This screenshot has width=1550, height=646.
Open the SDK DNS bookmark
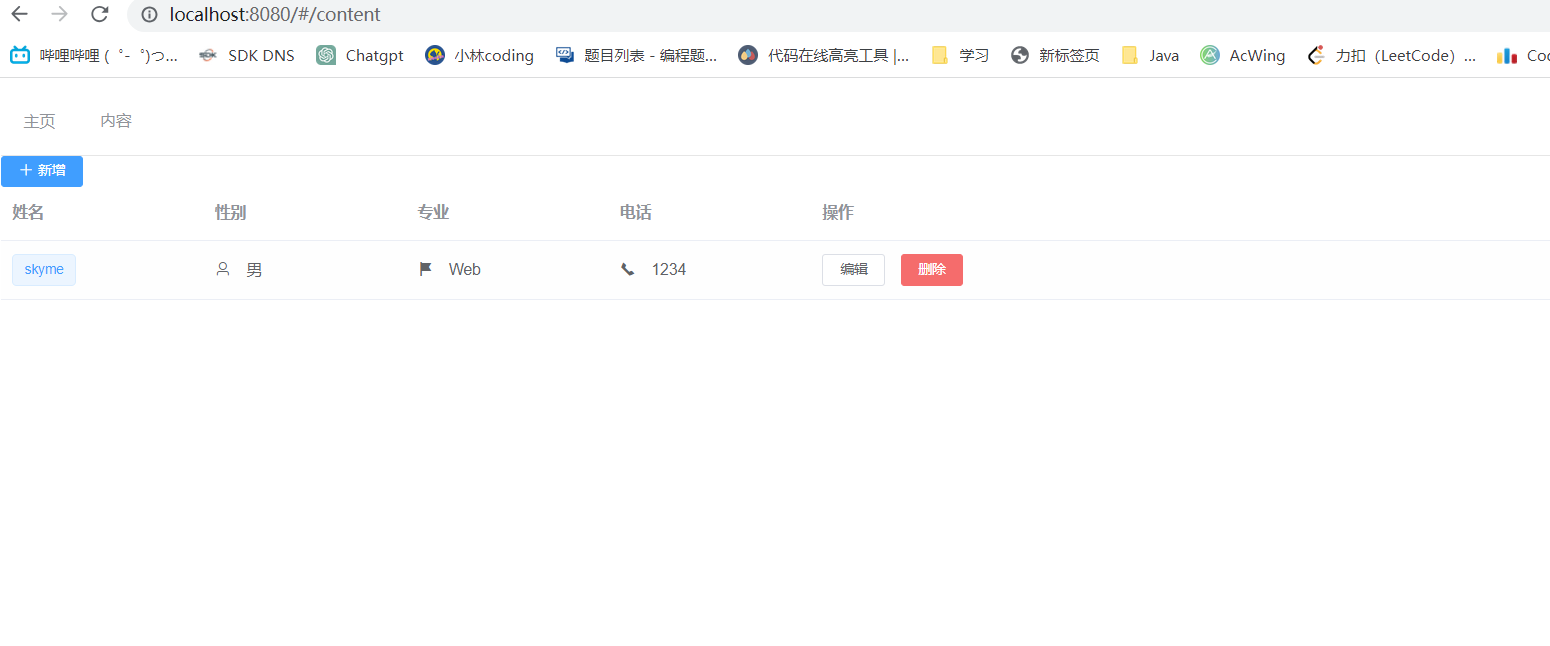tap(247, 56)
